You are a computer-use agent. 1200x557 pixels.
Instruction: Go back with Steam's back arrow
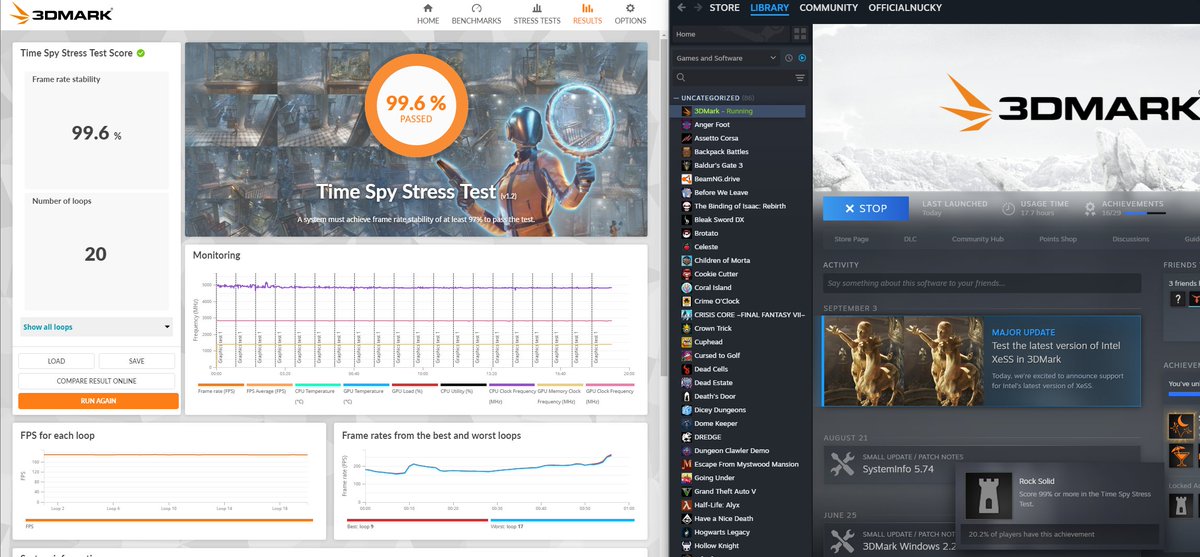click(682, 8)
